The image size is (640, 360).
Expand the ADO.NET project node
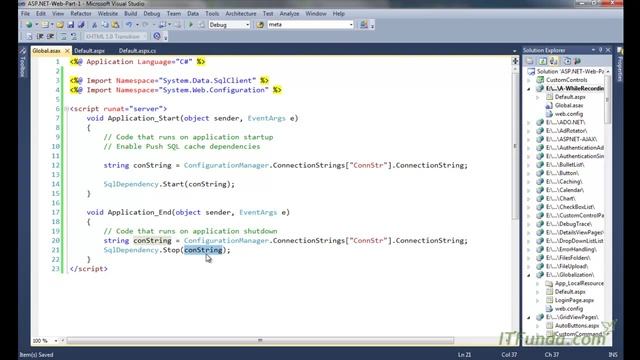coord(529,122)
